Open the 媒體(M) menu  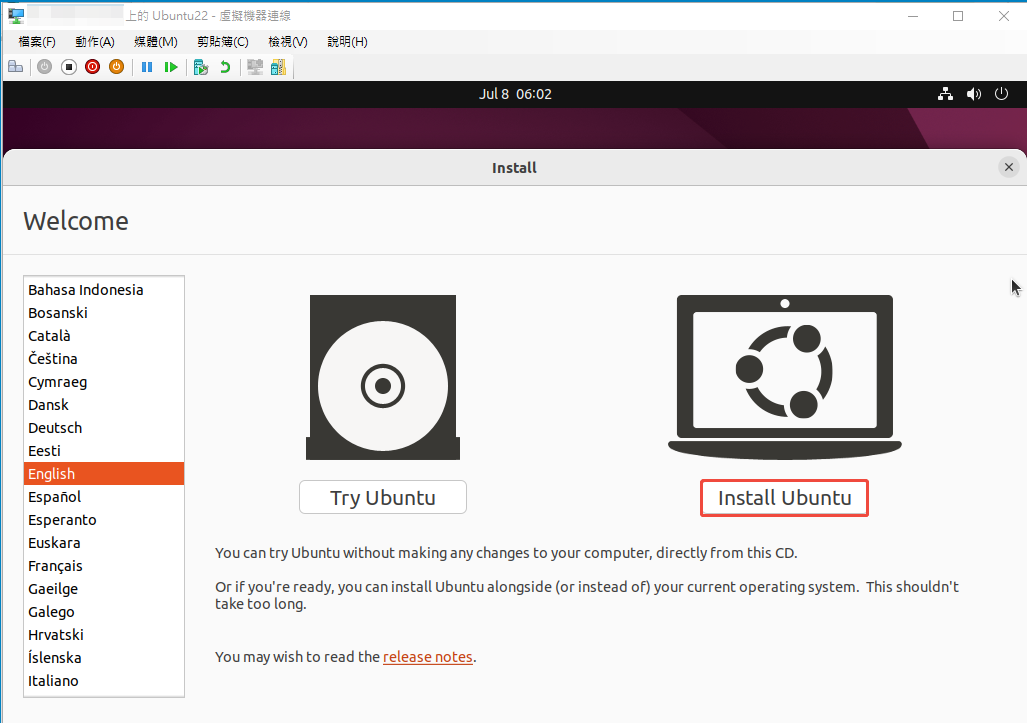pyautogui.click(x=156, y=42)
